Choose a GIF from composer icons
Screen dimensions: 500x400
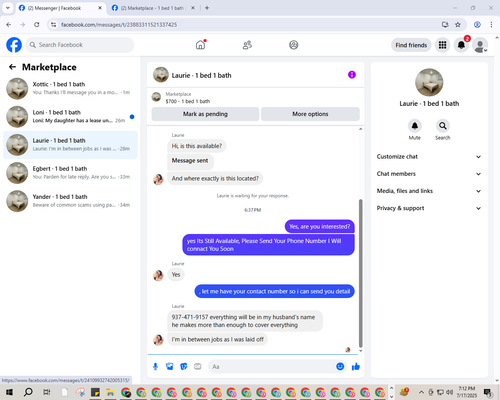point(198,367)
